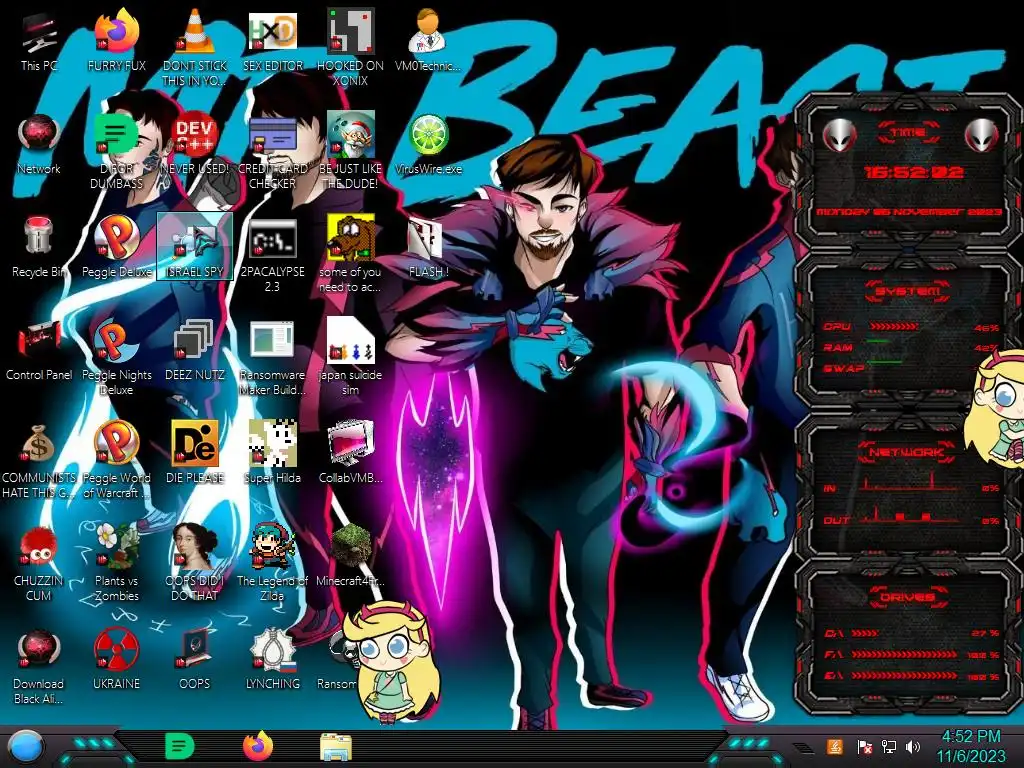1024x768 pixels.
Task: Select the ISRAEL SPY highlighted desktop icon
Action: point(195,247)
